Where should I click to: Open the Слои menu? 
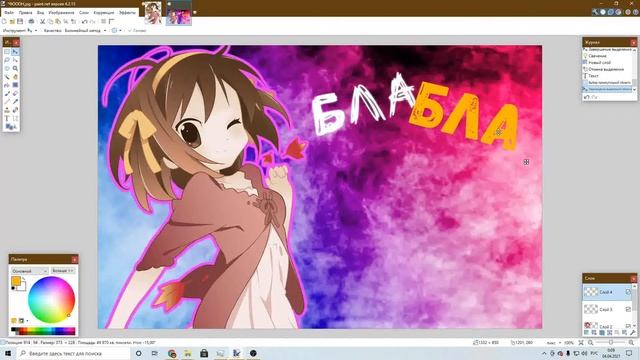tap(84, 13)
